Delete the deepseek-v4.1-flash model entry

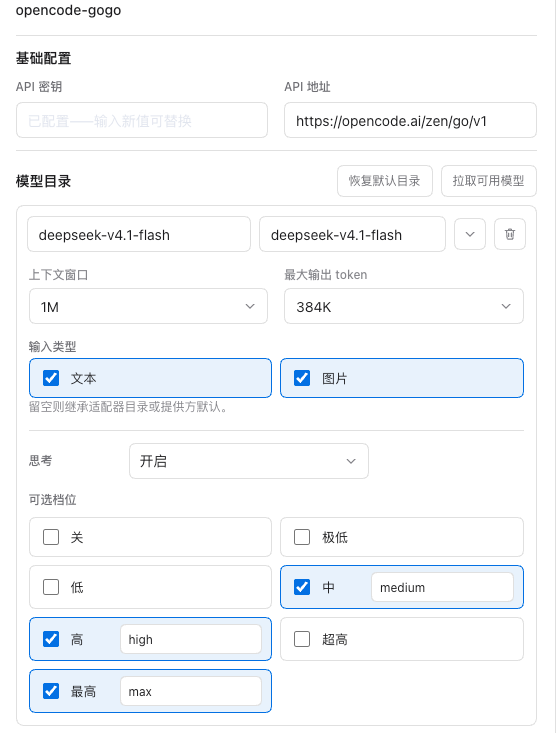tap(509, 234)
